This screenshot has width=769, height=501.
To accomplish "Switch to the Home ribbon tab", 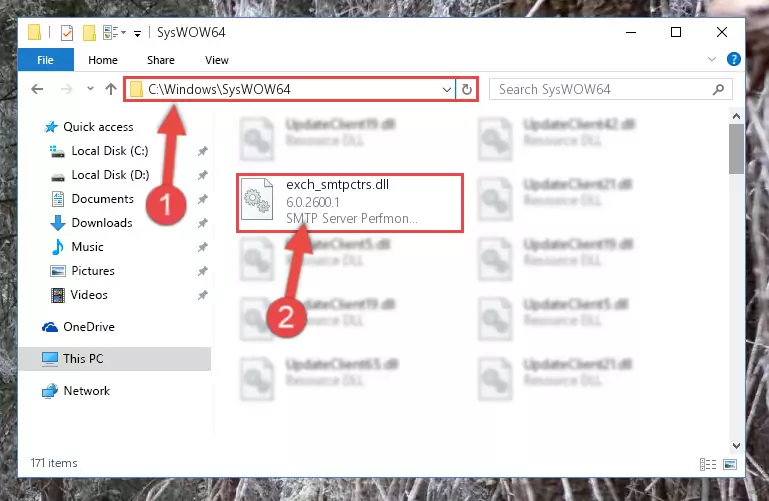I will click(x=103, y=60).
